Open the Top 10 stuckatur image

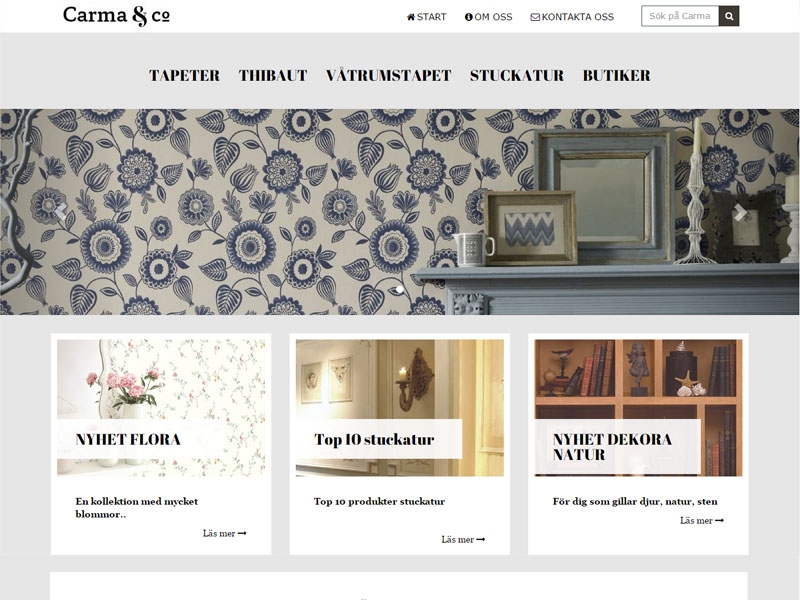[x=400, y=408]
